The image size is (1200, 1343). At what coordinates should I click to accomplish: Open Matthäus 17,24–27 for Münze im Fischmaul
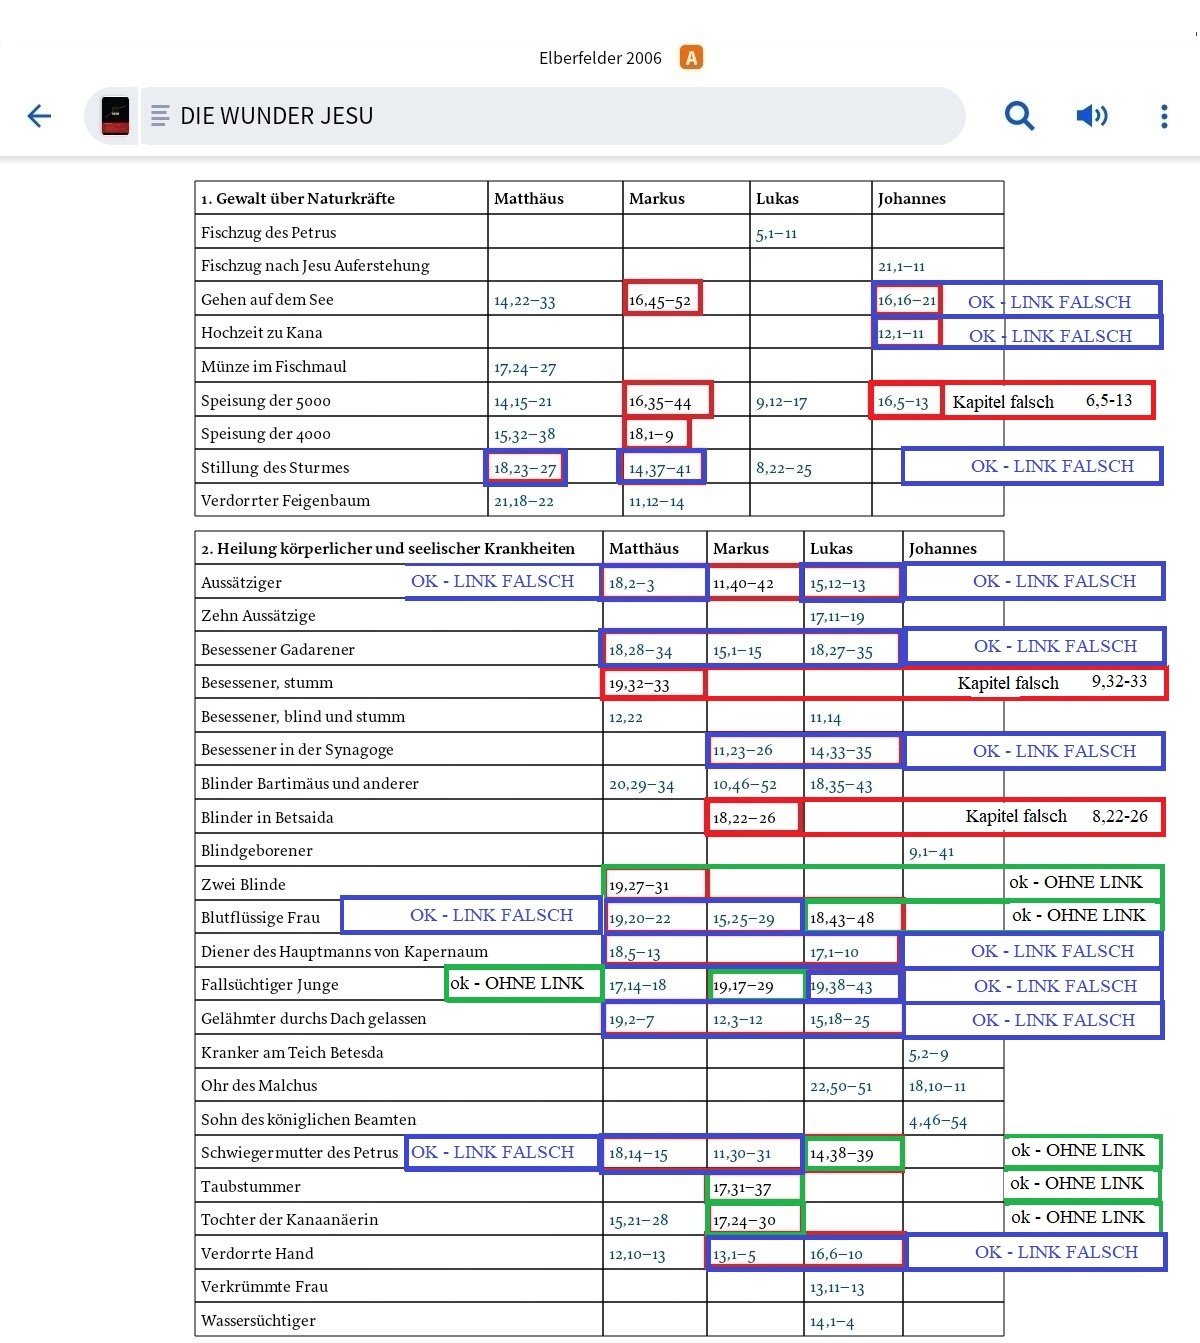[524, 368]
